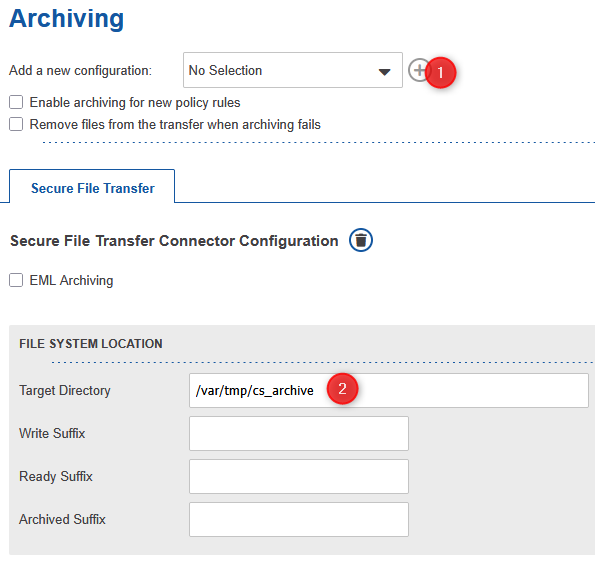Image resolution: width=595 pixels, height=568 pixels.
Task: Click into the Target Directory field
Action: pos(389,390)
